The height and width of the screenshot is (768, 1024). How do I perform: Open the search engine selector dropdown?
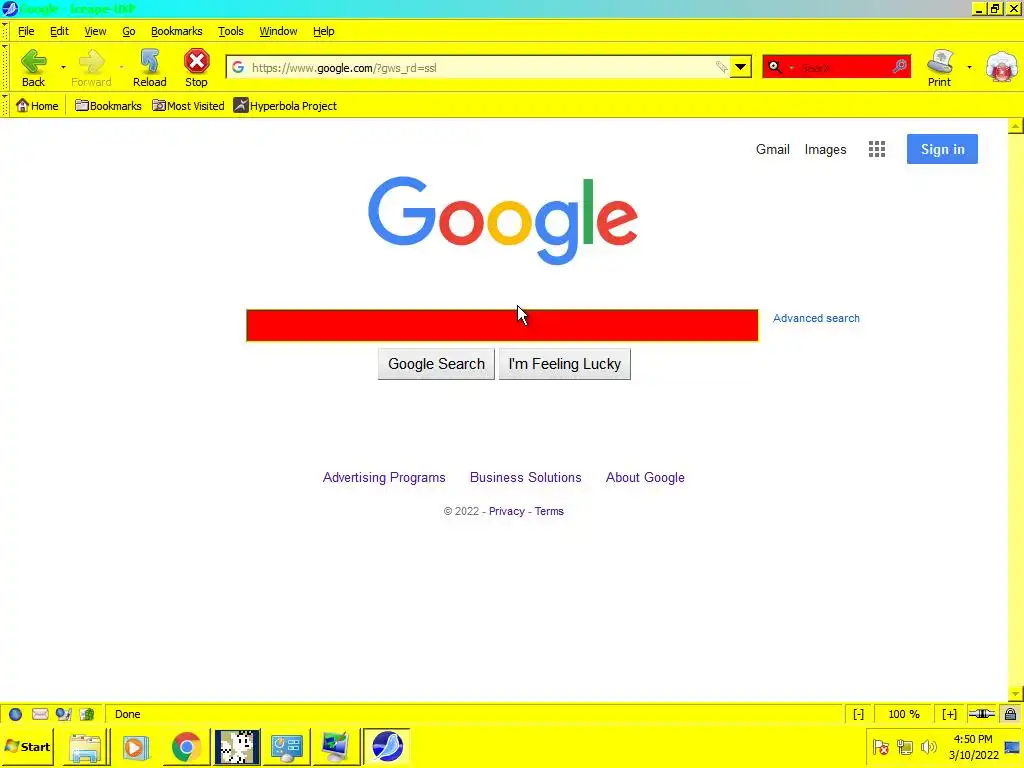(x=792, y=67)
